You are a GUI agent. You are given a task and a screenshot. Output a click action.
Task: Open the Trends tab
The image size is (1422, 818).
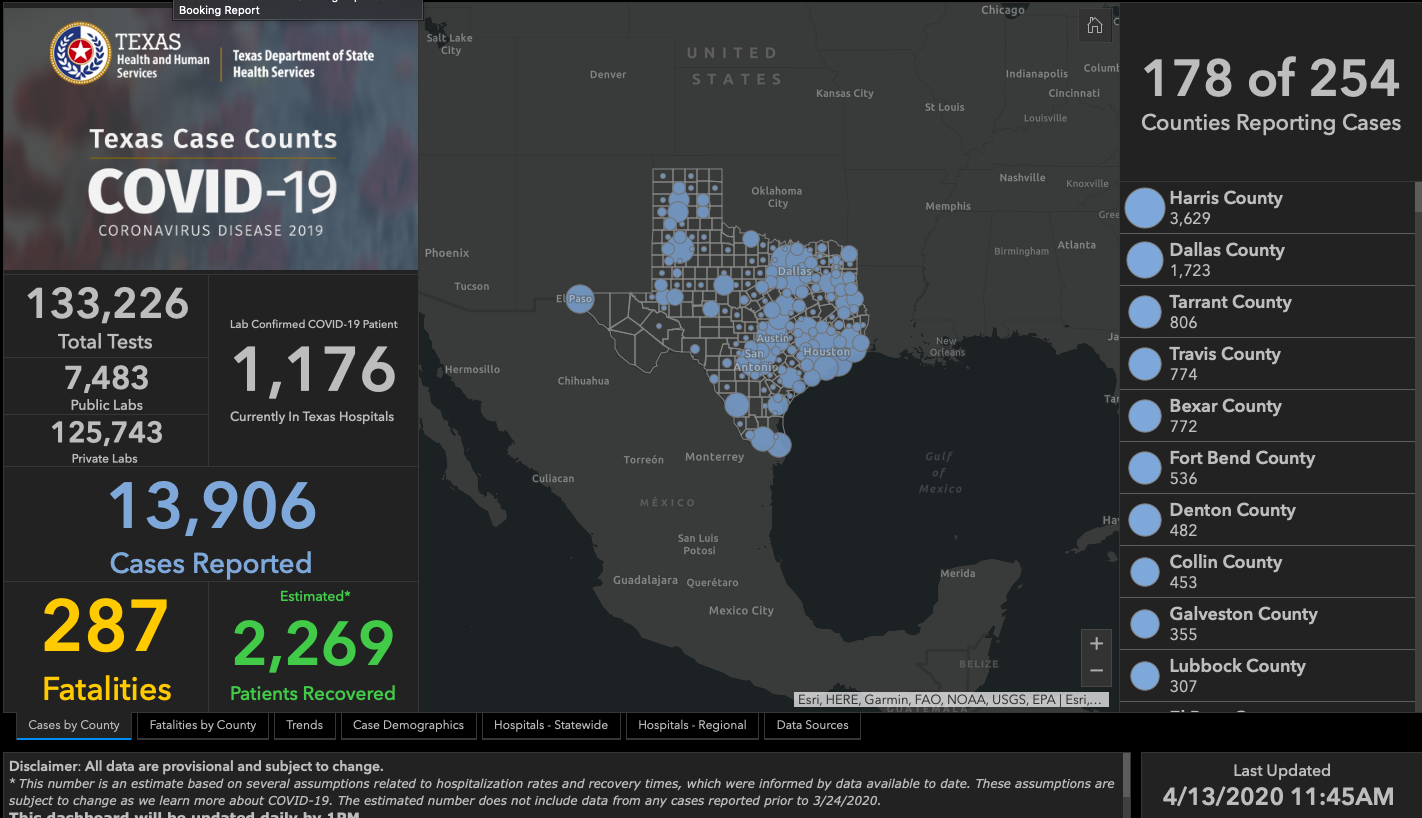[x=304, y=725]
